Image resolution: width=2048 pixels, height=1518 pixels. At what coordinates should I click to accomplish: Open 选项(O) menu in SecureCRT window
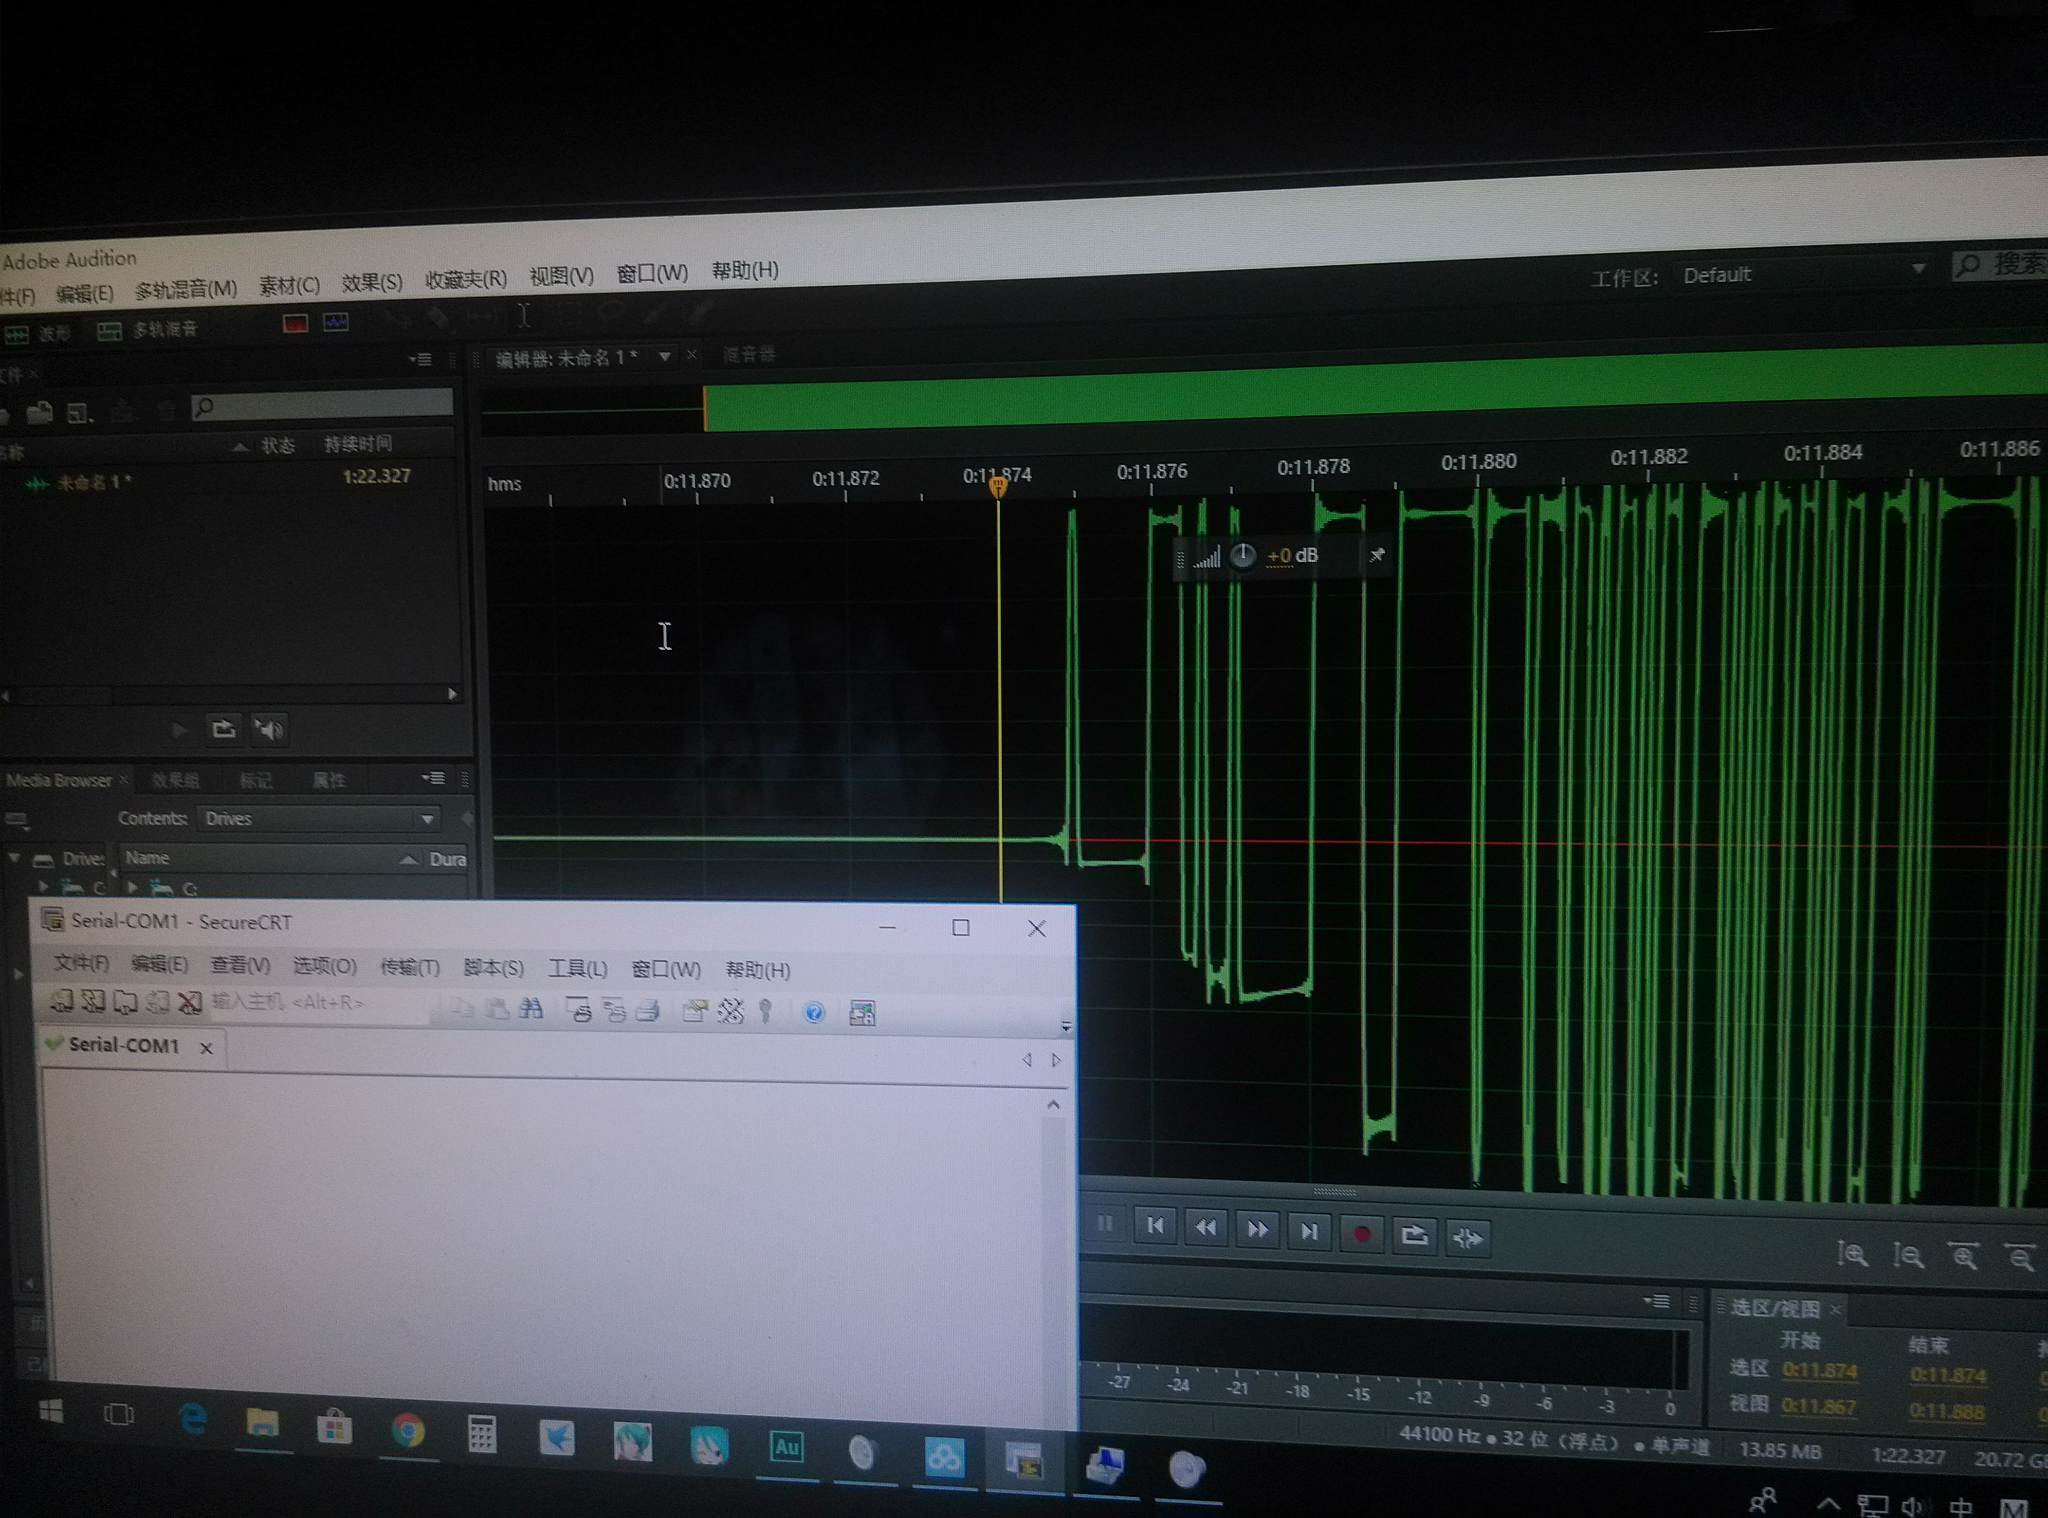[324, 966]
